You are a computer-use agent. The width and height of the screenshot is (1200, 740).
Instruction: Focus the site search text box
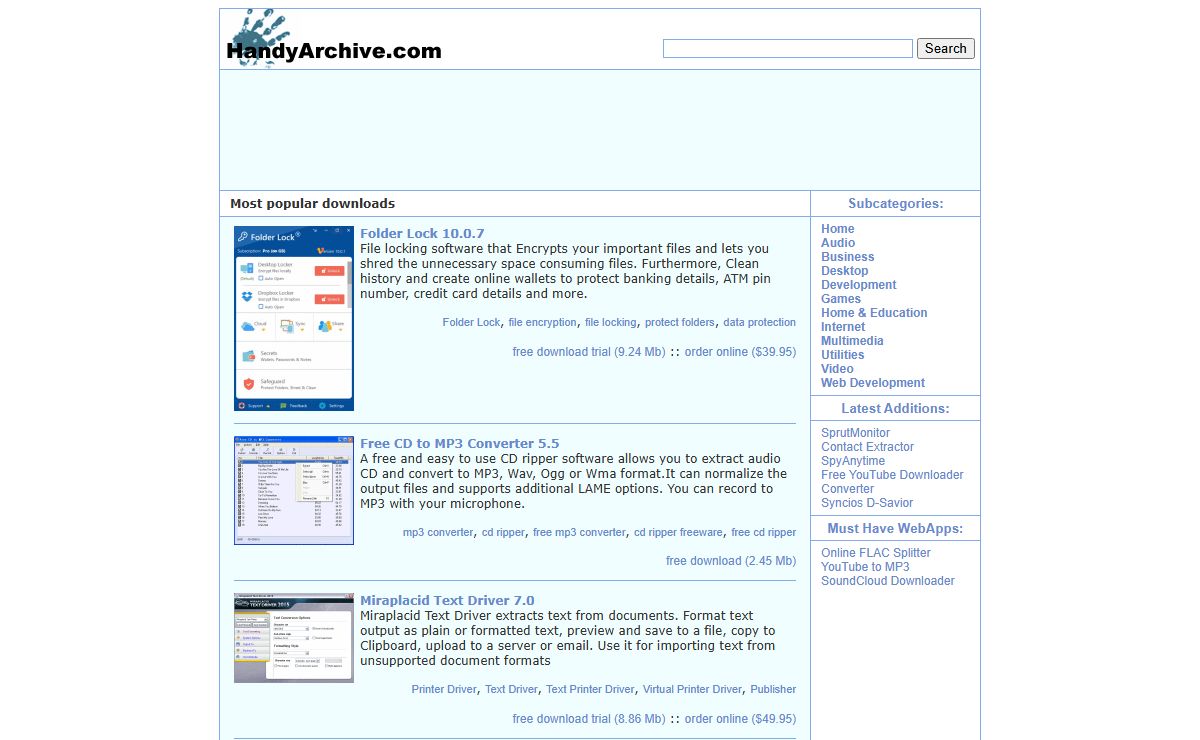788,48
